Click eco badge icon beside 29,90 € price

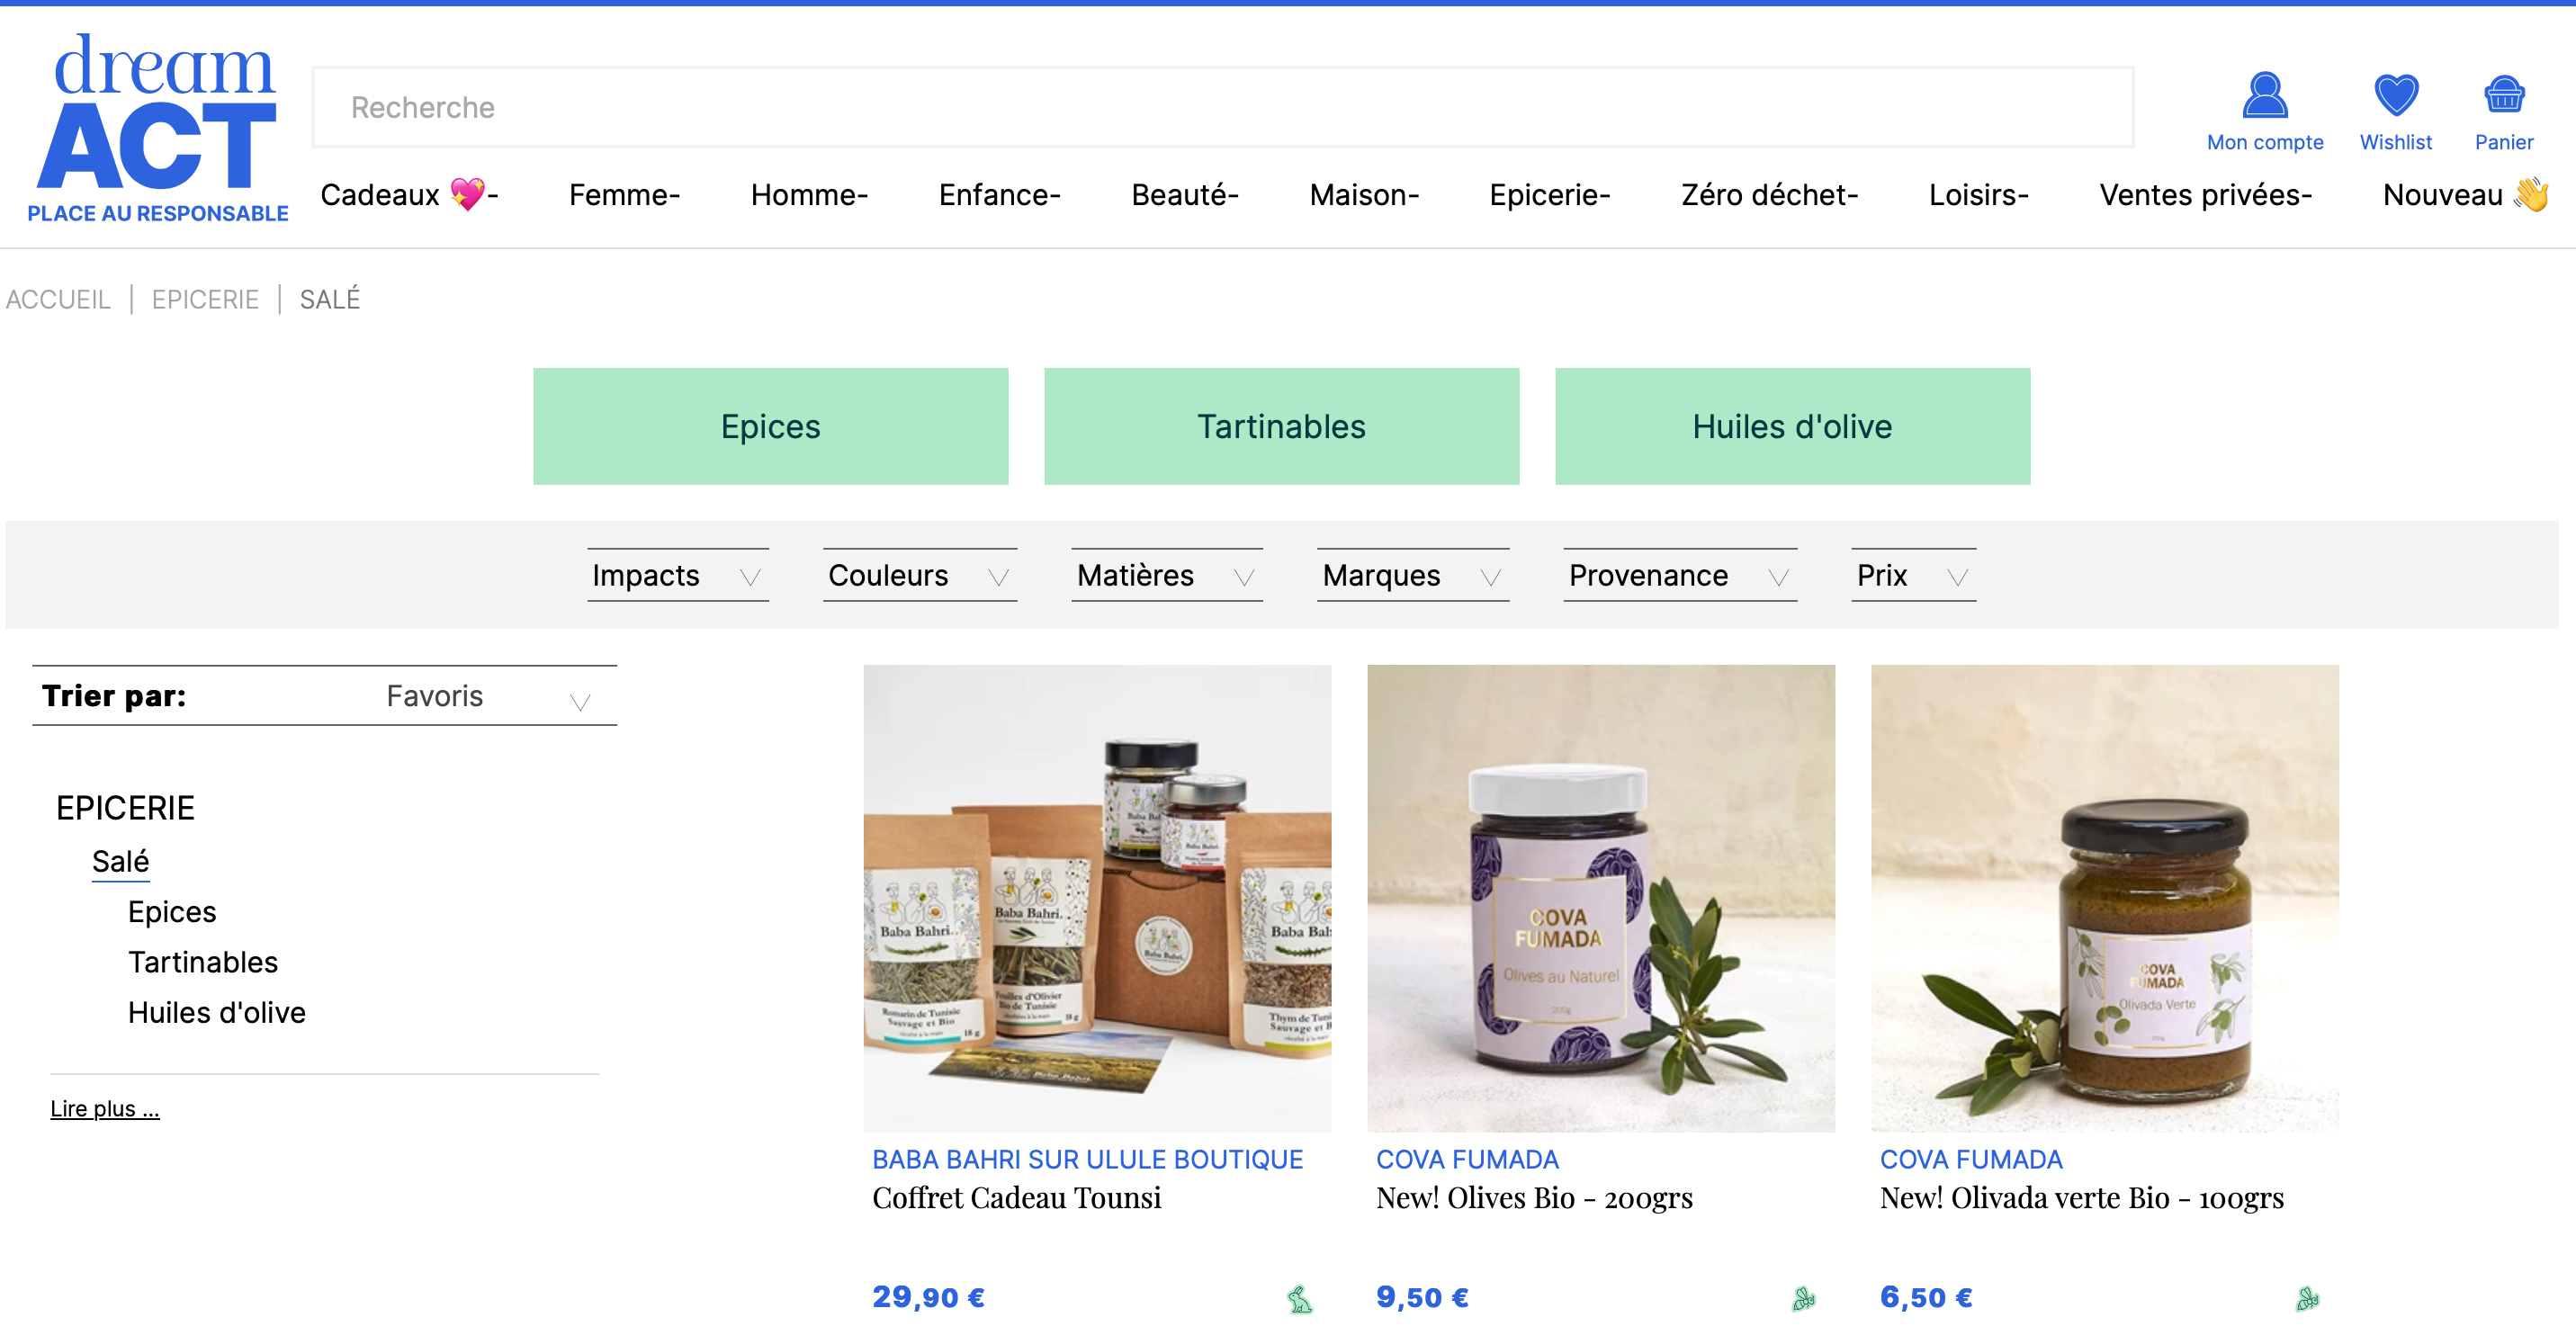point(1299,1298)
